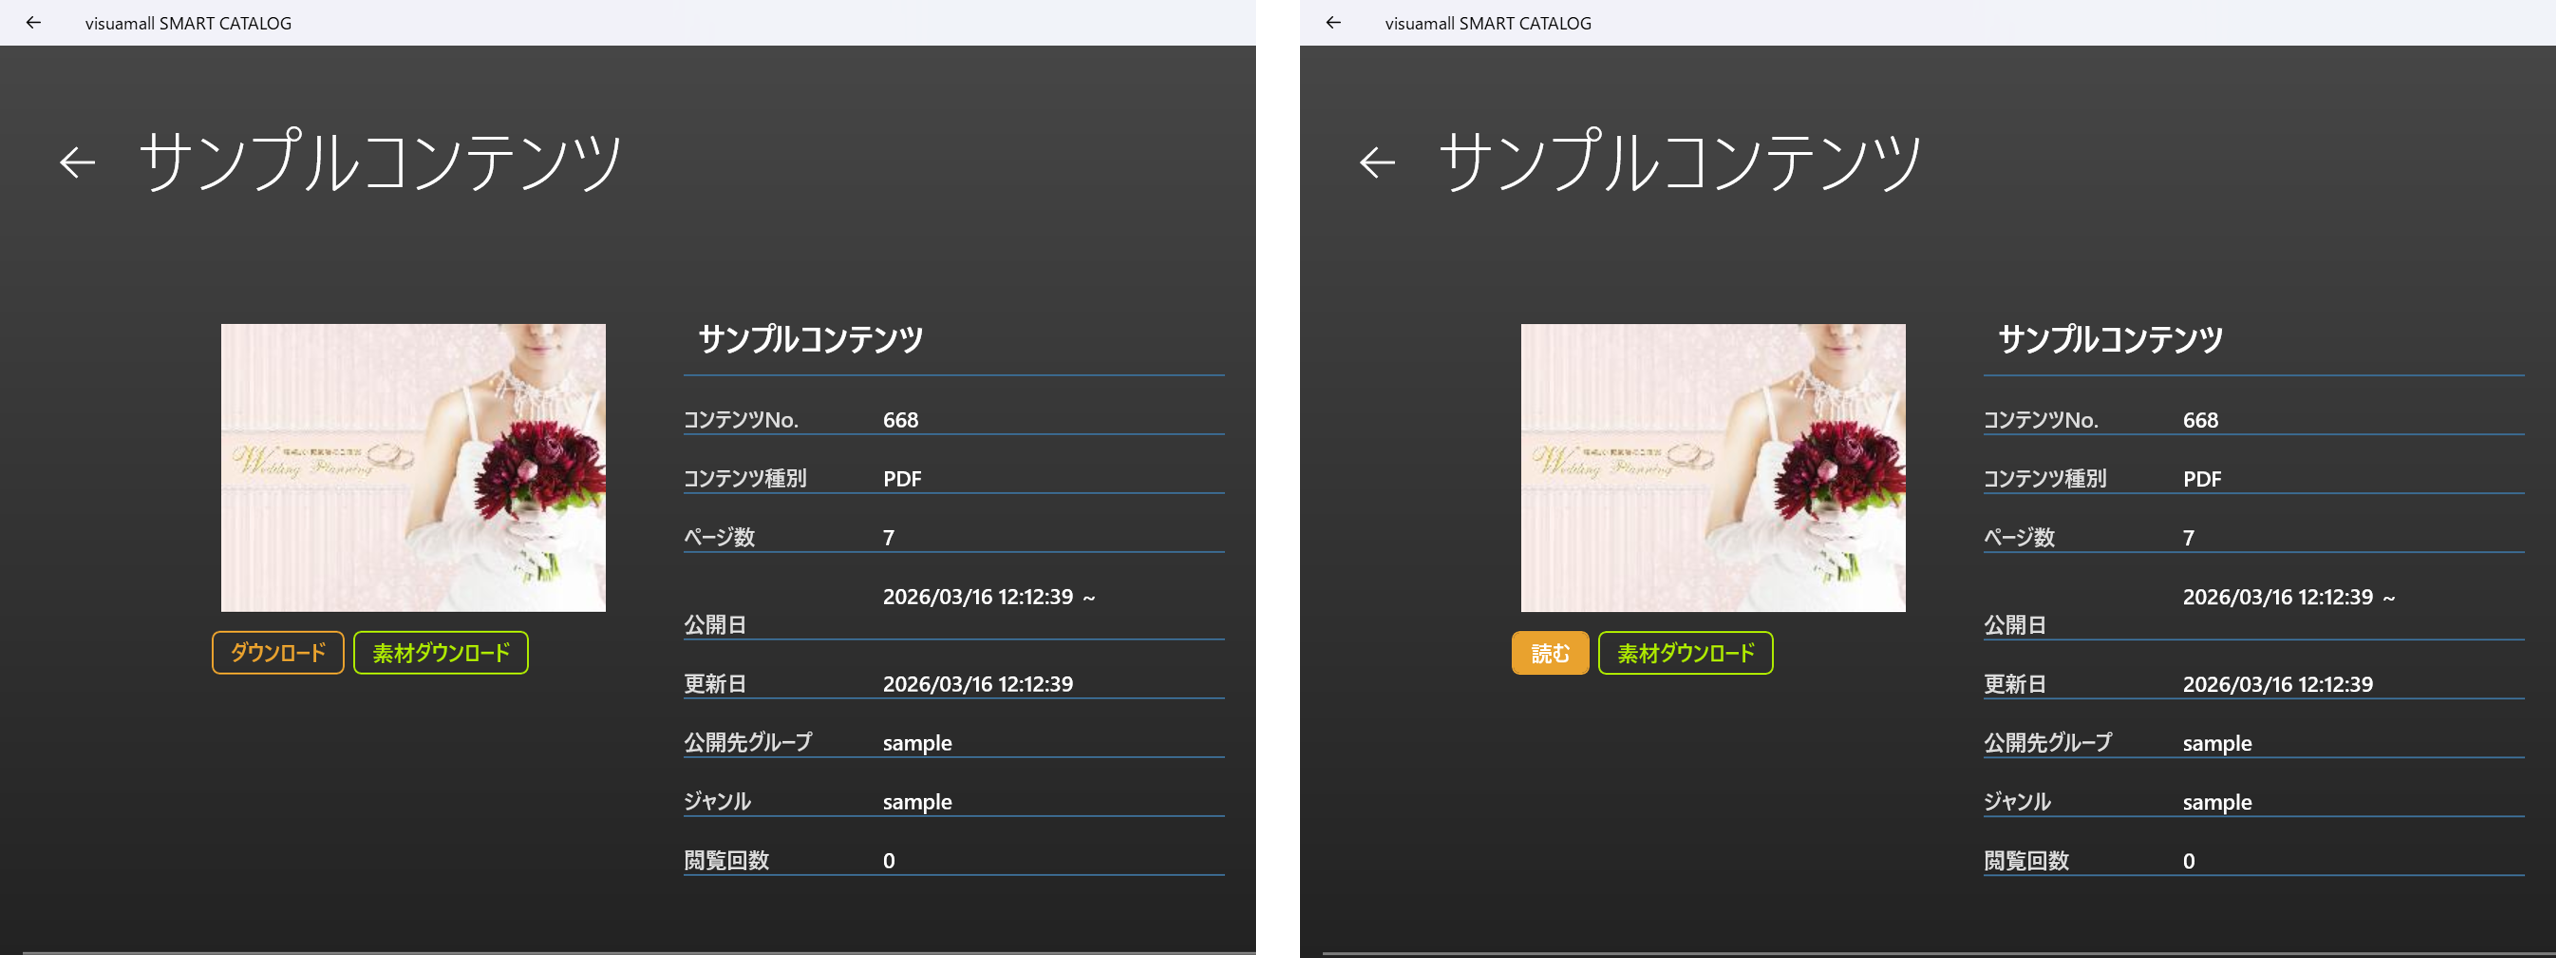The height and width of the screenshot is (958, 2556).
Task: Select コンテンツNo. value 668 in left window
Action: click(x=900, y=420)
